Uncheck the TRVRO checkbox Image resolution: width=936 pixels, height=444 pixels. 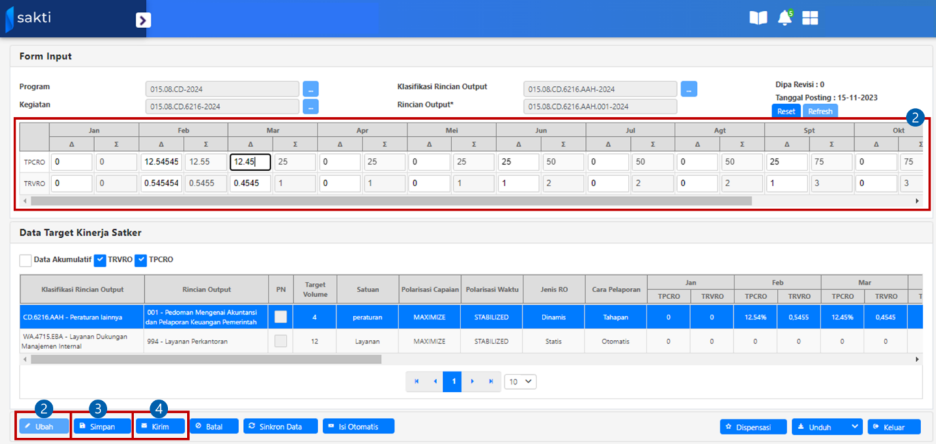tap(100, 260)
